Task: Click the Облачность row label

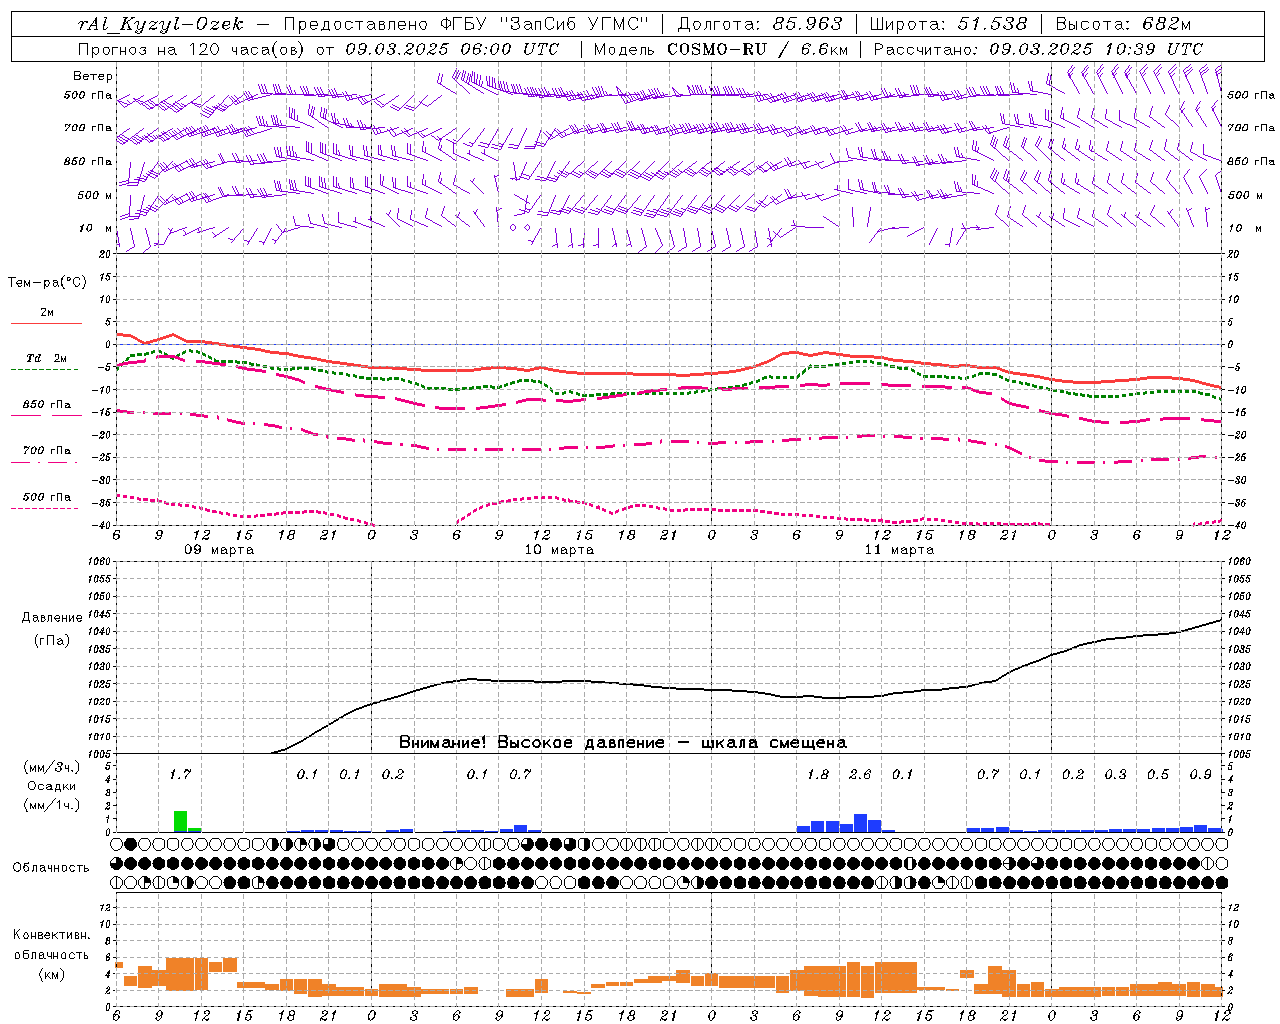Action: (51, 867)
